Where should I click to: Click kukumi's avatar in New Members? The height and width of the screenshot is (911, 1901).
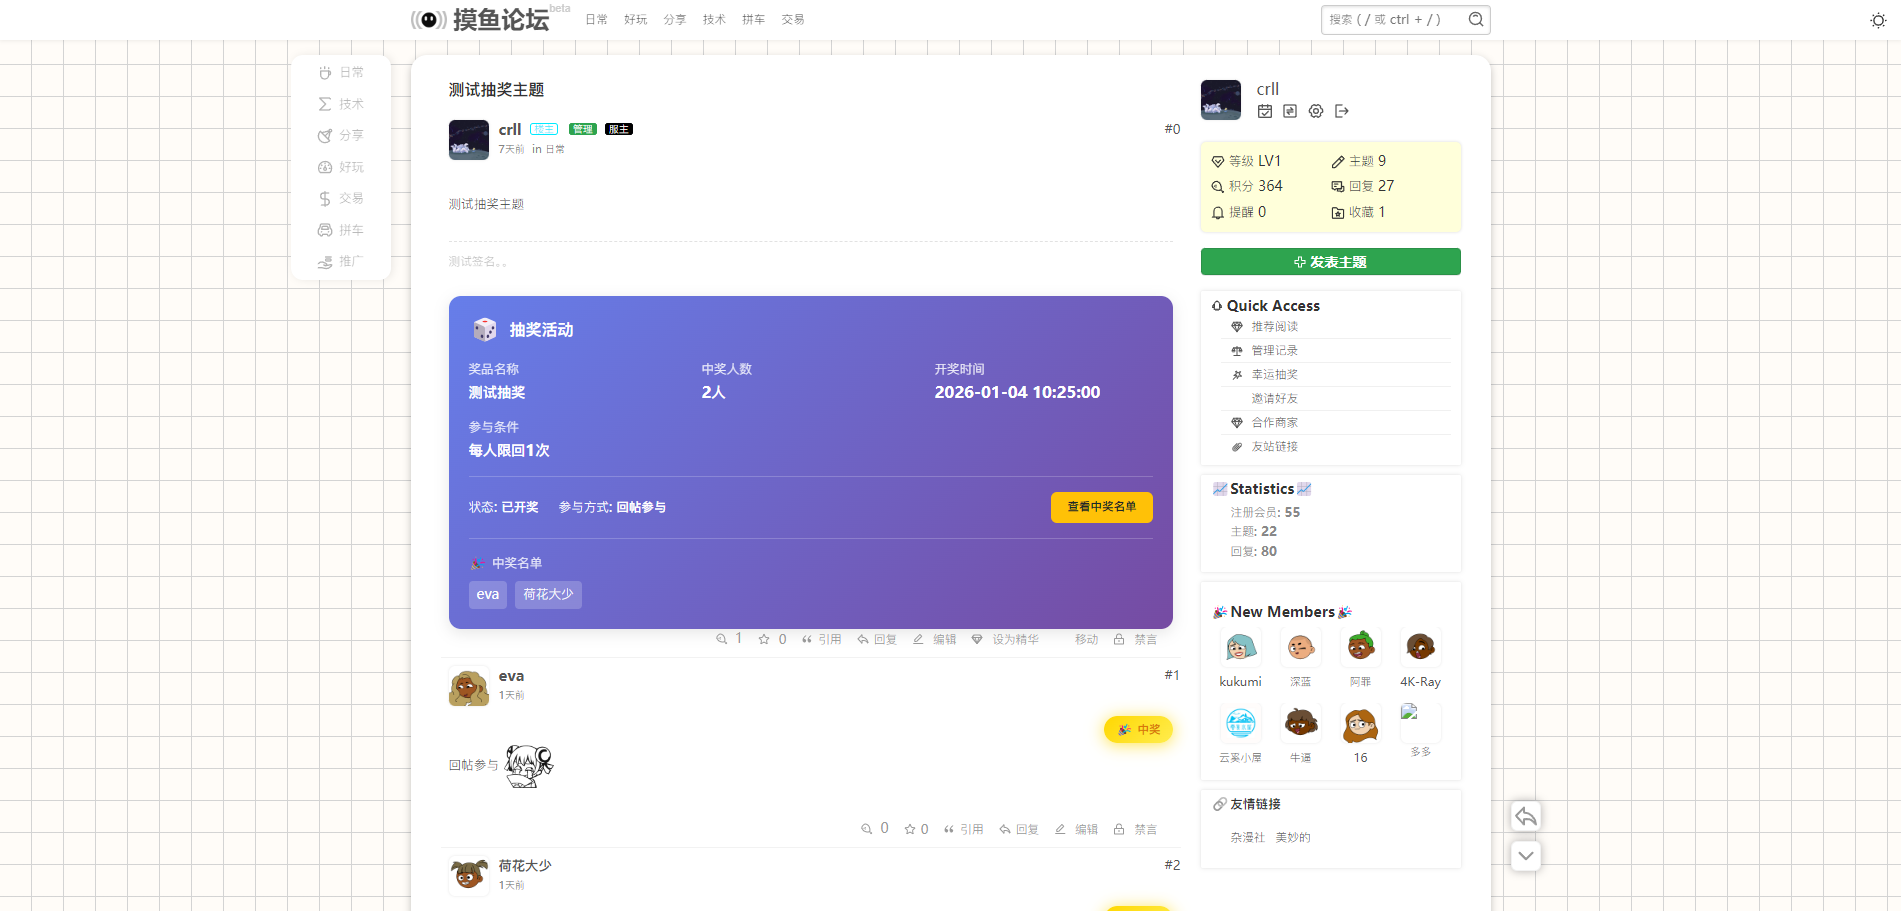1240,648
